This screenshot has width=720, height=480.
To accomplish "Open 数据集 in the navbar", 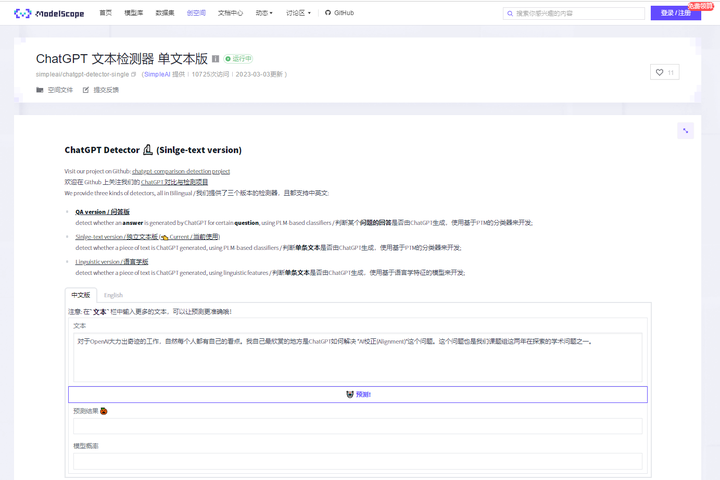I will (165, 13).
